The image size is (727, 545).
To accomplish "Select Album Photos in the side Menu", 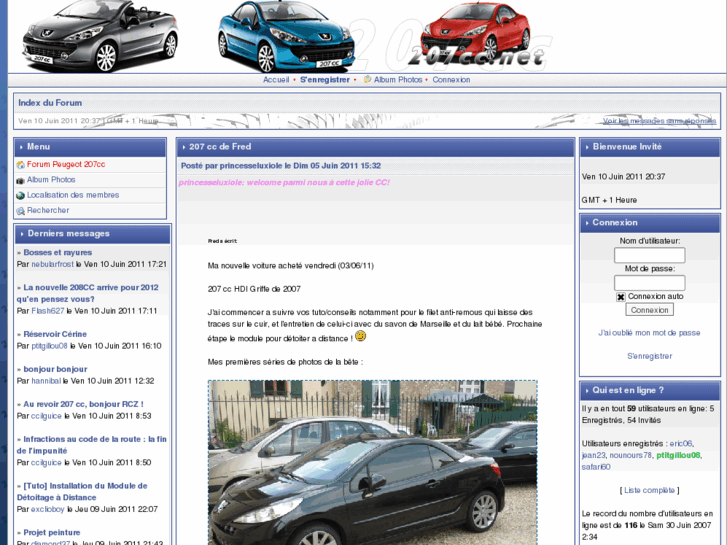I will [x=51, y=180].
